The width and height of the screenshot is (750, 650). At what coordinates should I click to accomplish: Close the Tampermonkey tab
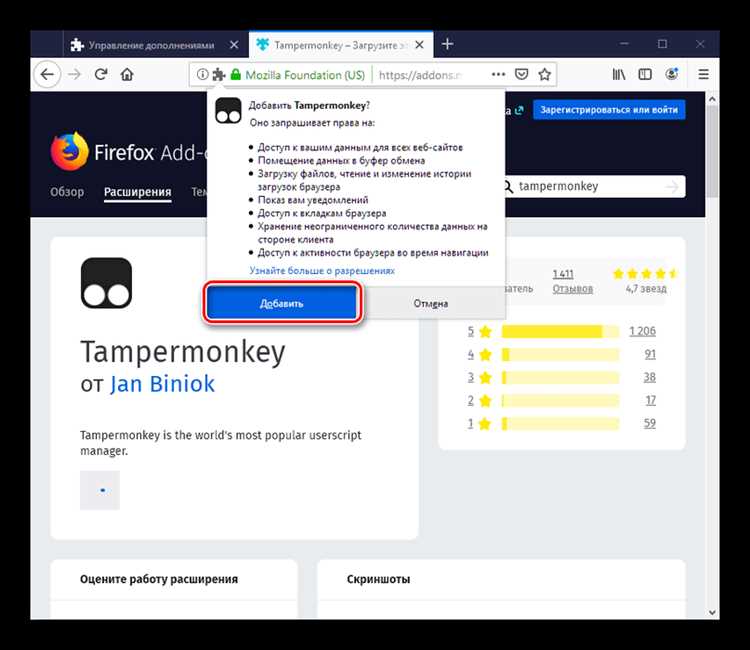[419, 44]
